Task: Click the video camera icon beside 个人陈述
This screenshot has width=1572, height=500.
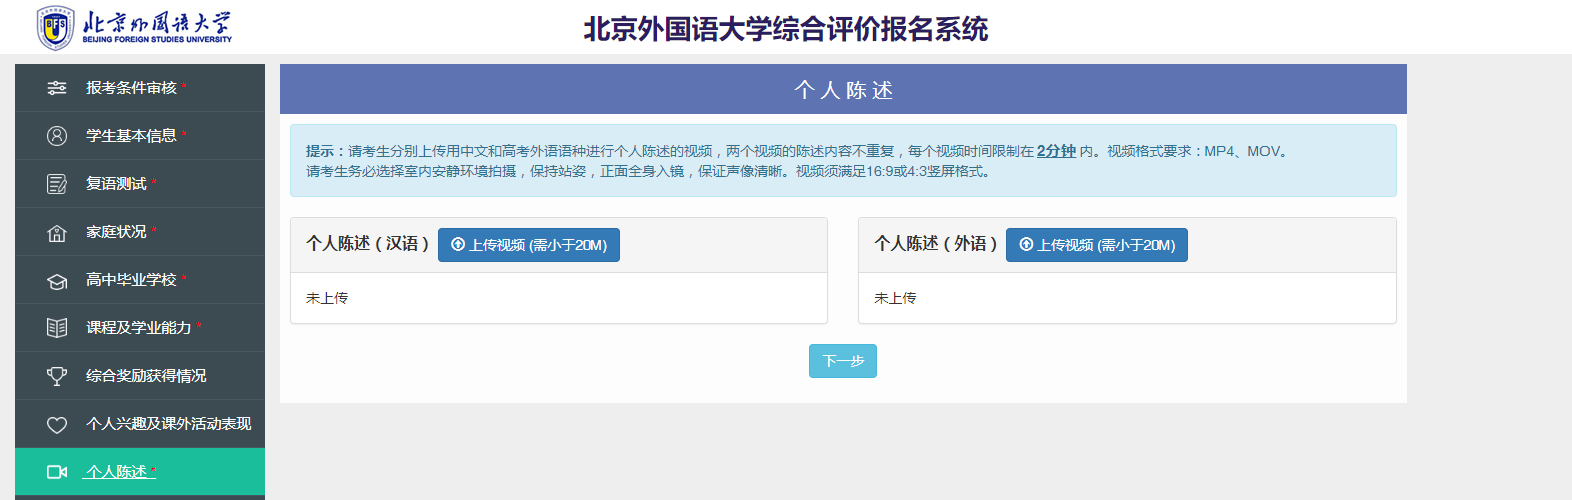Action: click(x=57, y=472)
